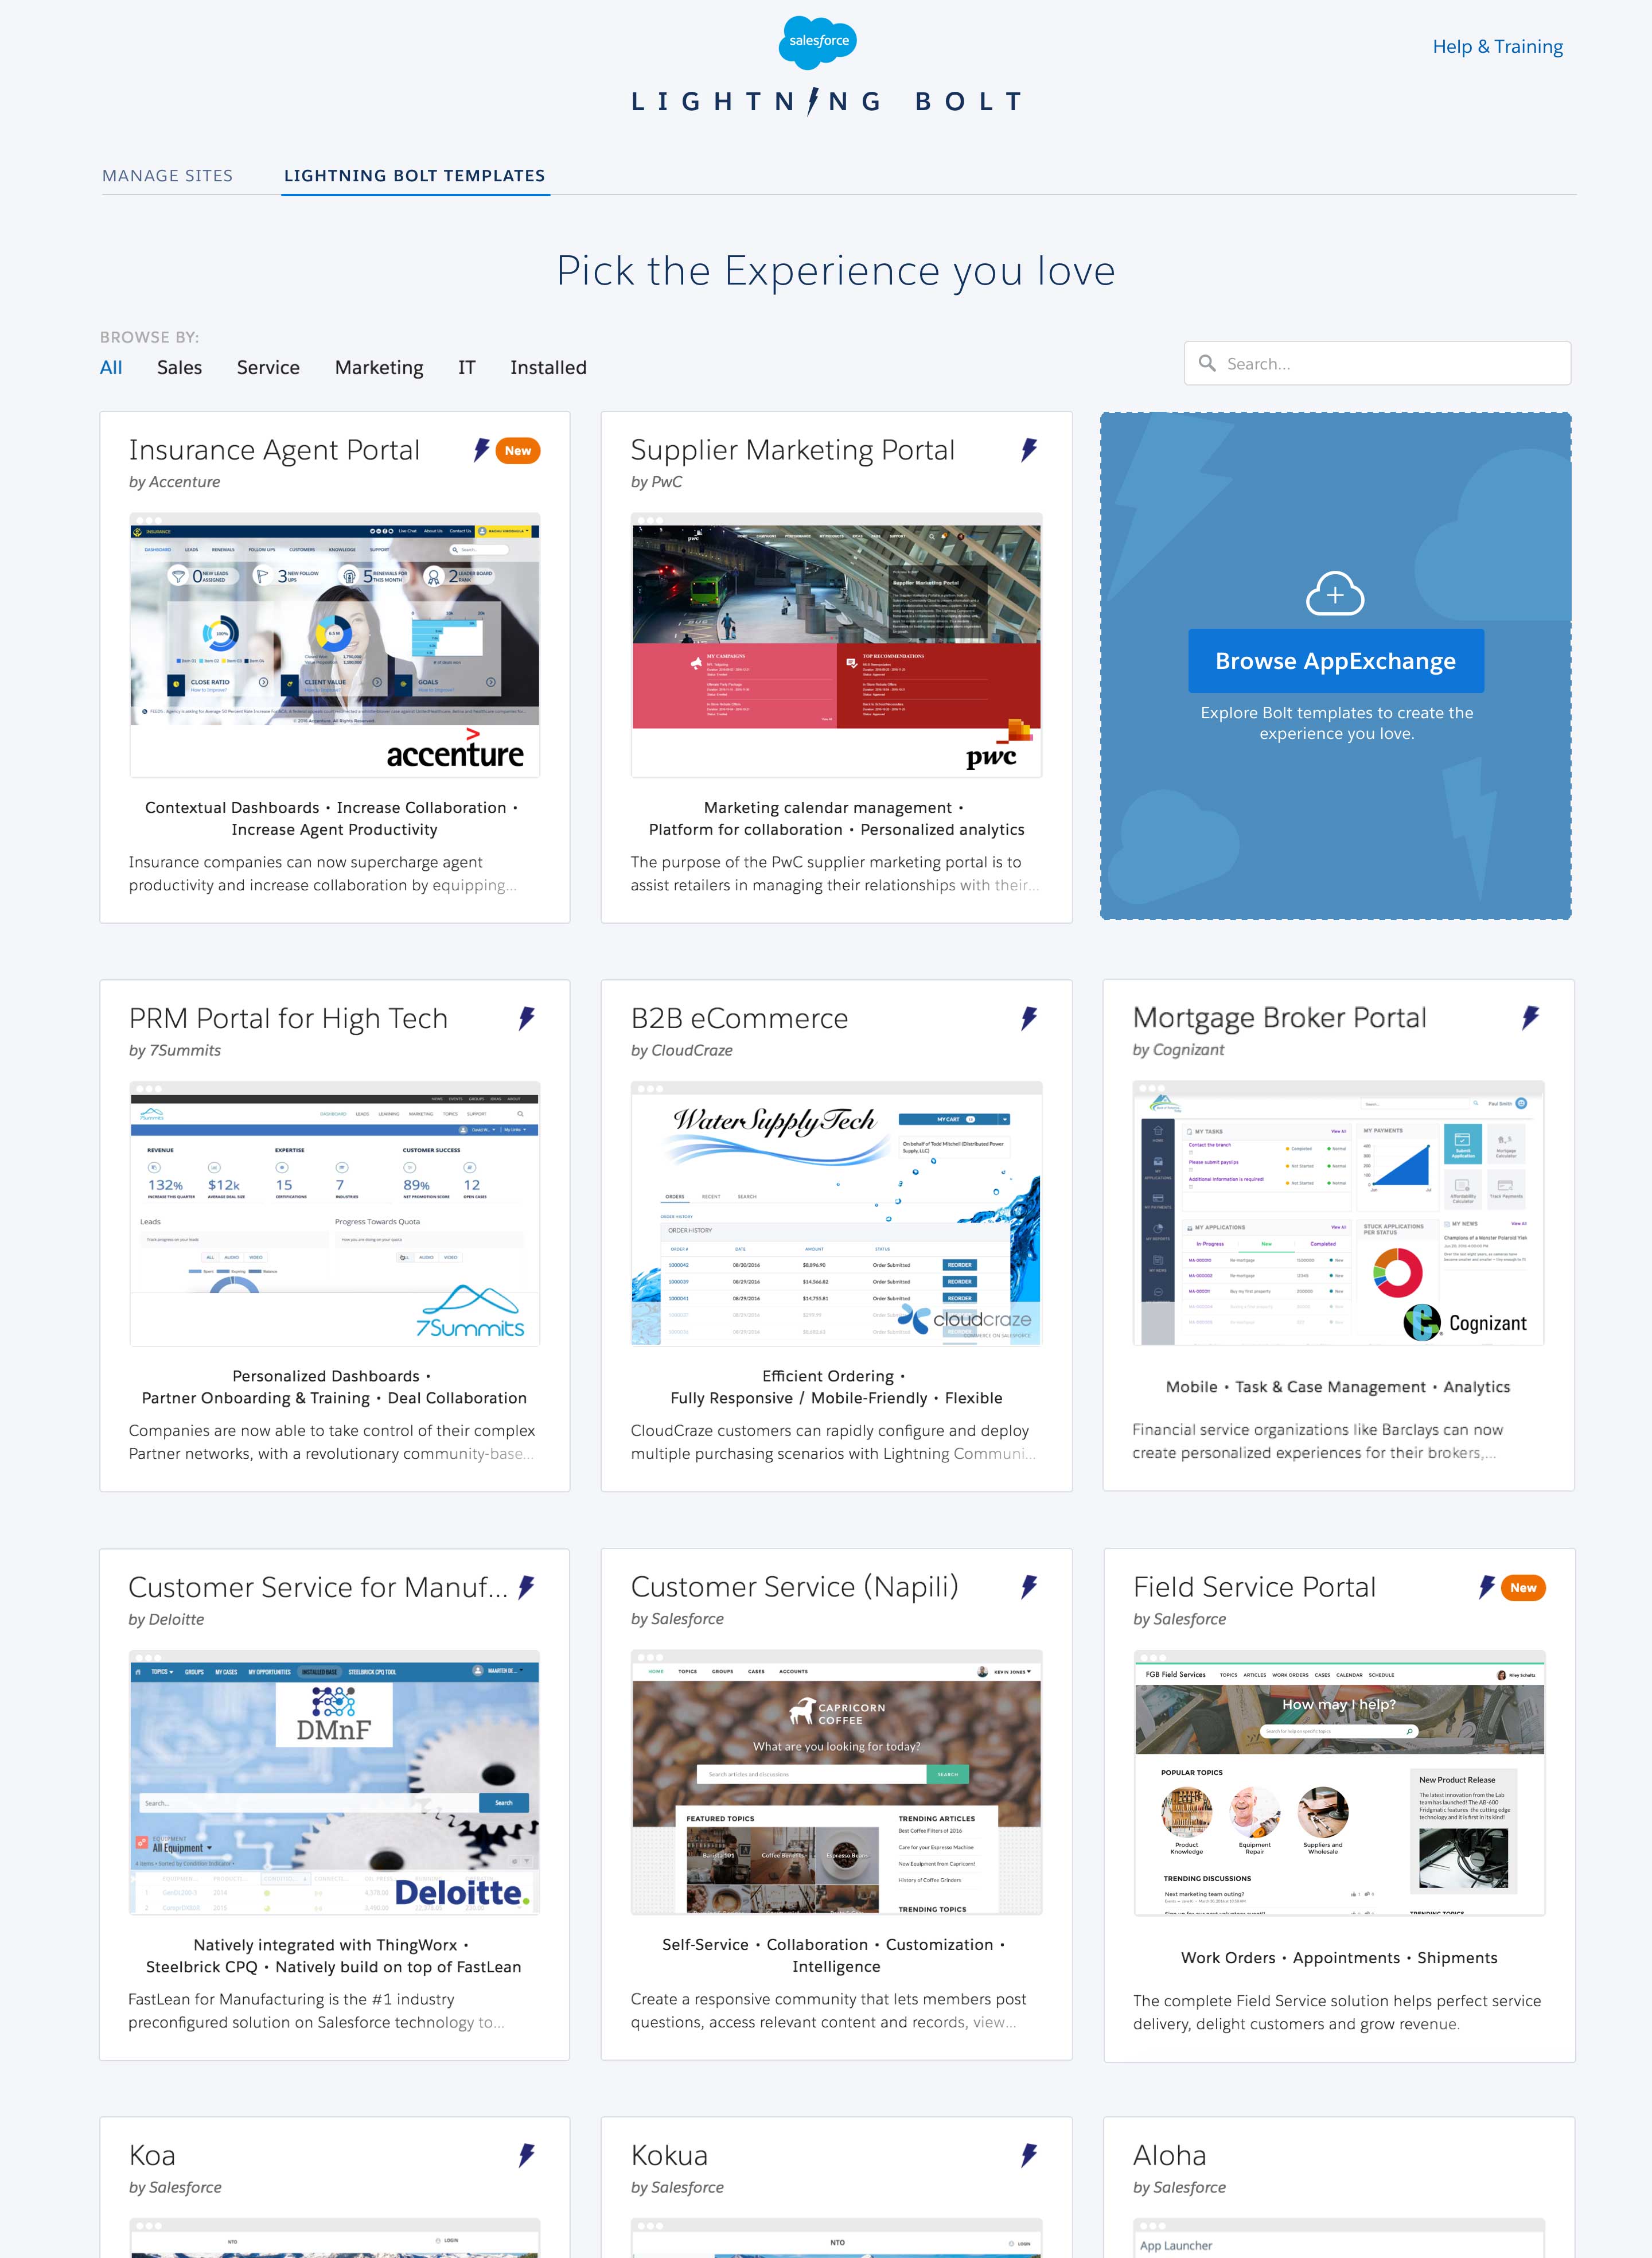1652x2258 pixels.
Task: Filter templates by Marketing
Action: coord(379,368)
